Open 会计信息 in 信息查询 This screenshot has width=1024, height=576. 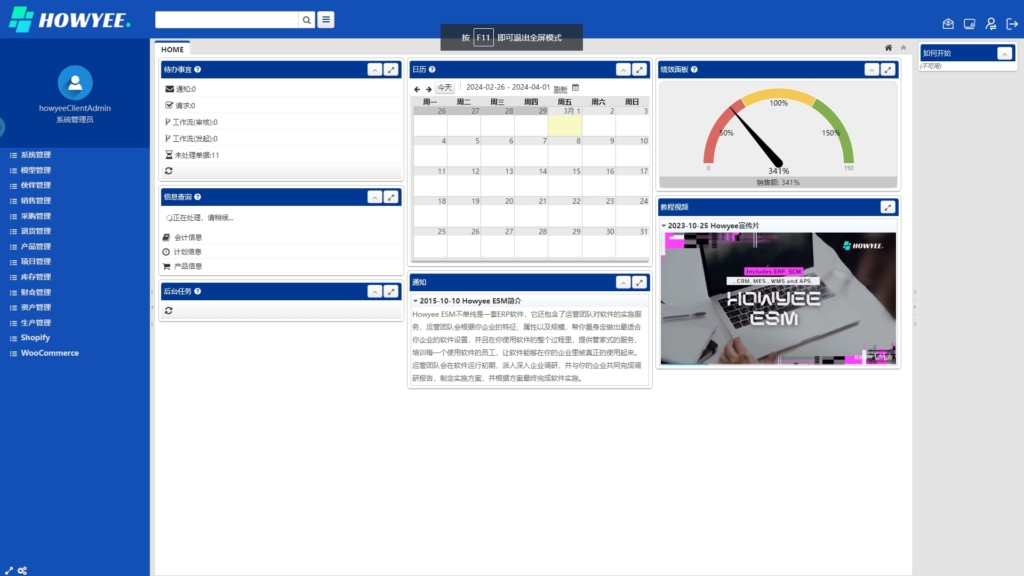188,237
